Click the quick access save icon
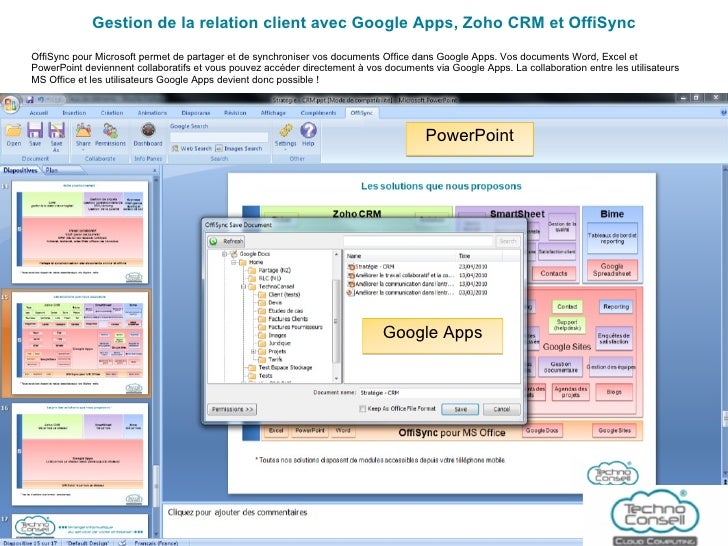728x546 pixels. 30,99
